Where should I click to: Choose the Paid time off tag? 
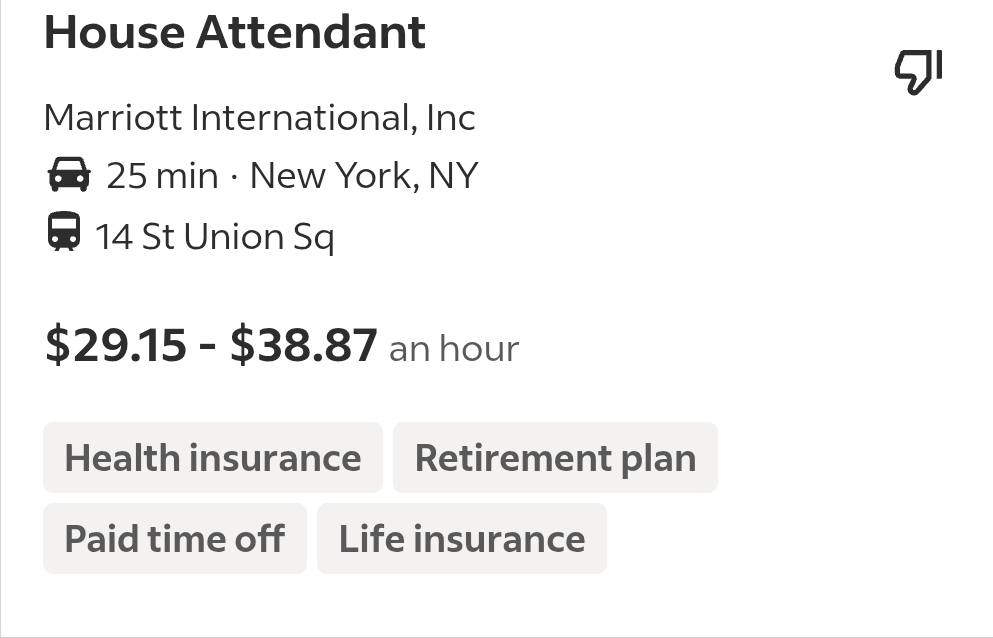tap(175, 539)
